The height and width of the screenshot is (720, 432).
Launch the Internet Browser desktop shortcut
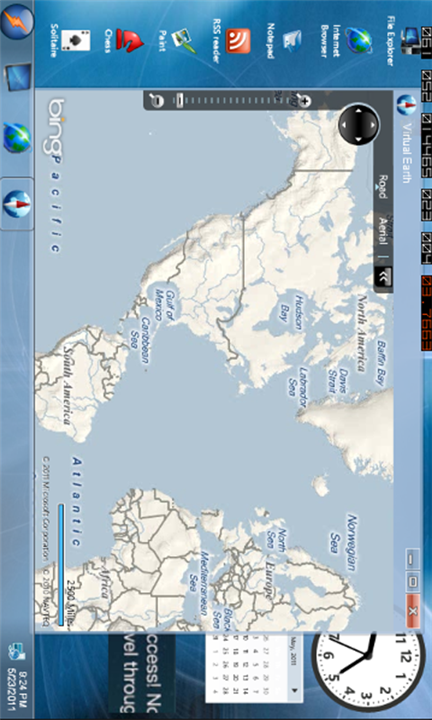click(x=347, y=40)
